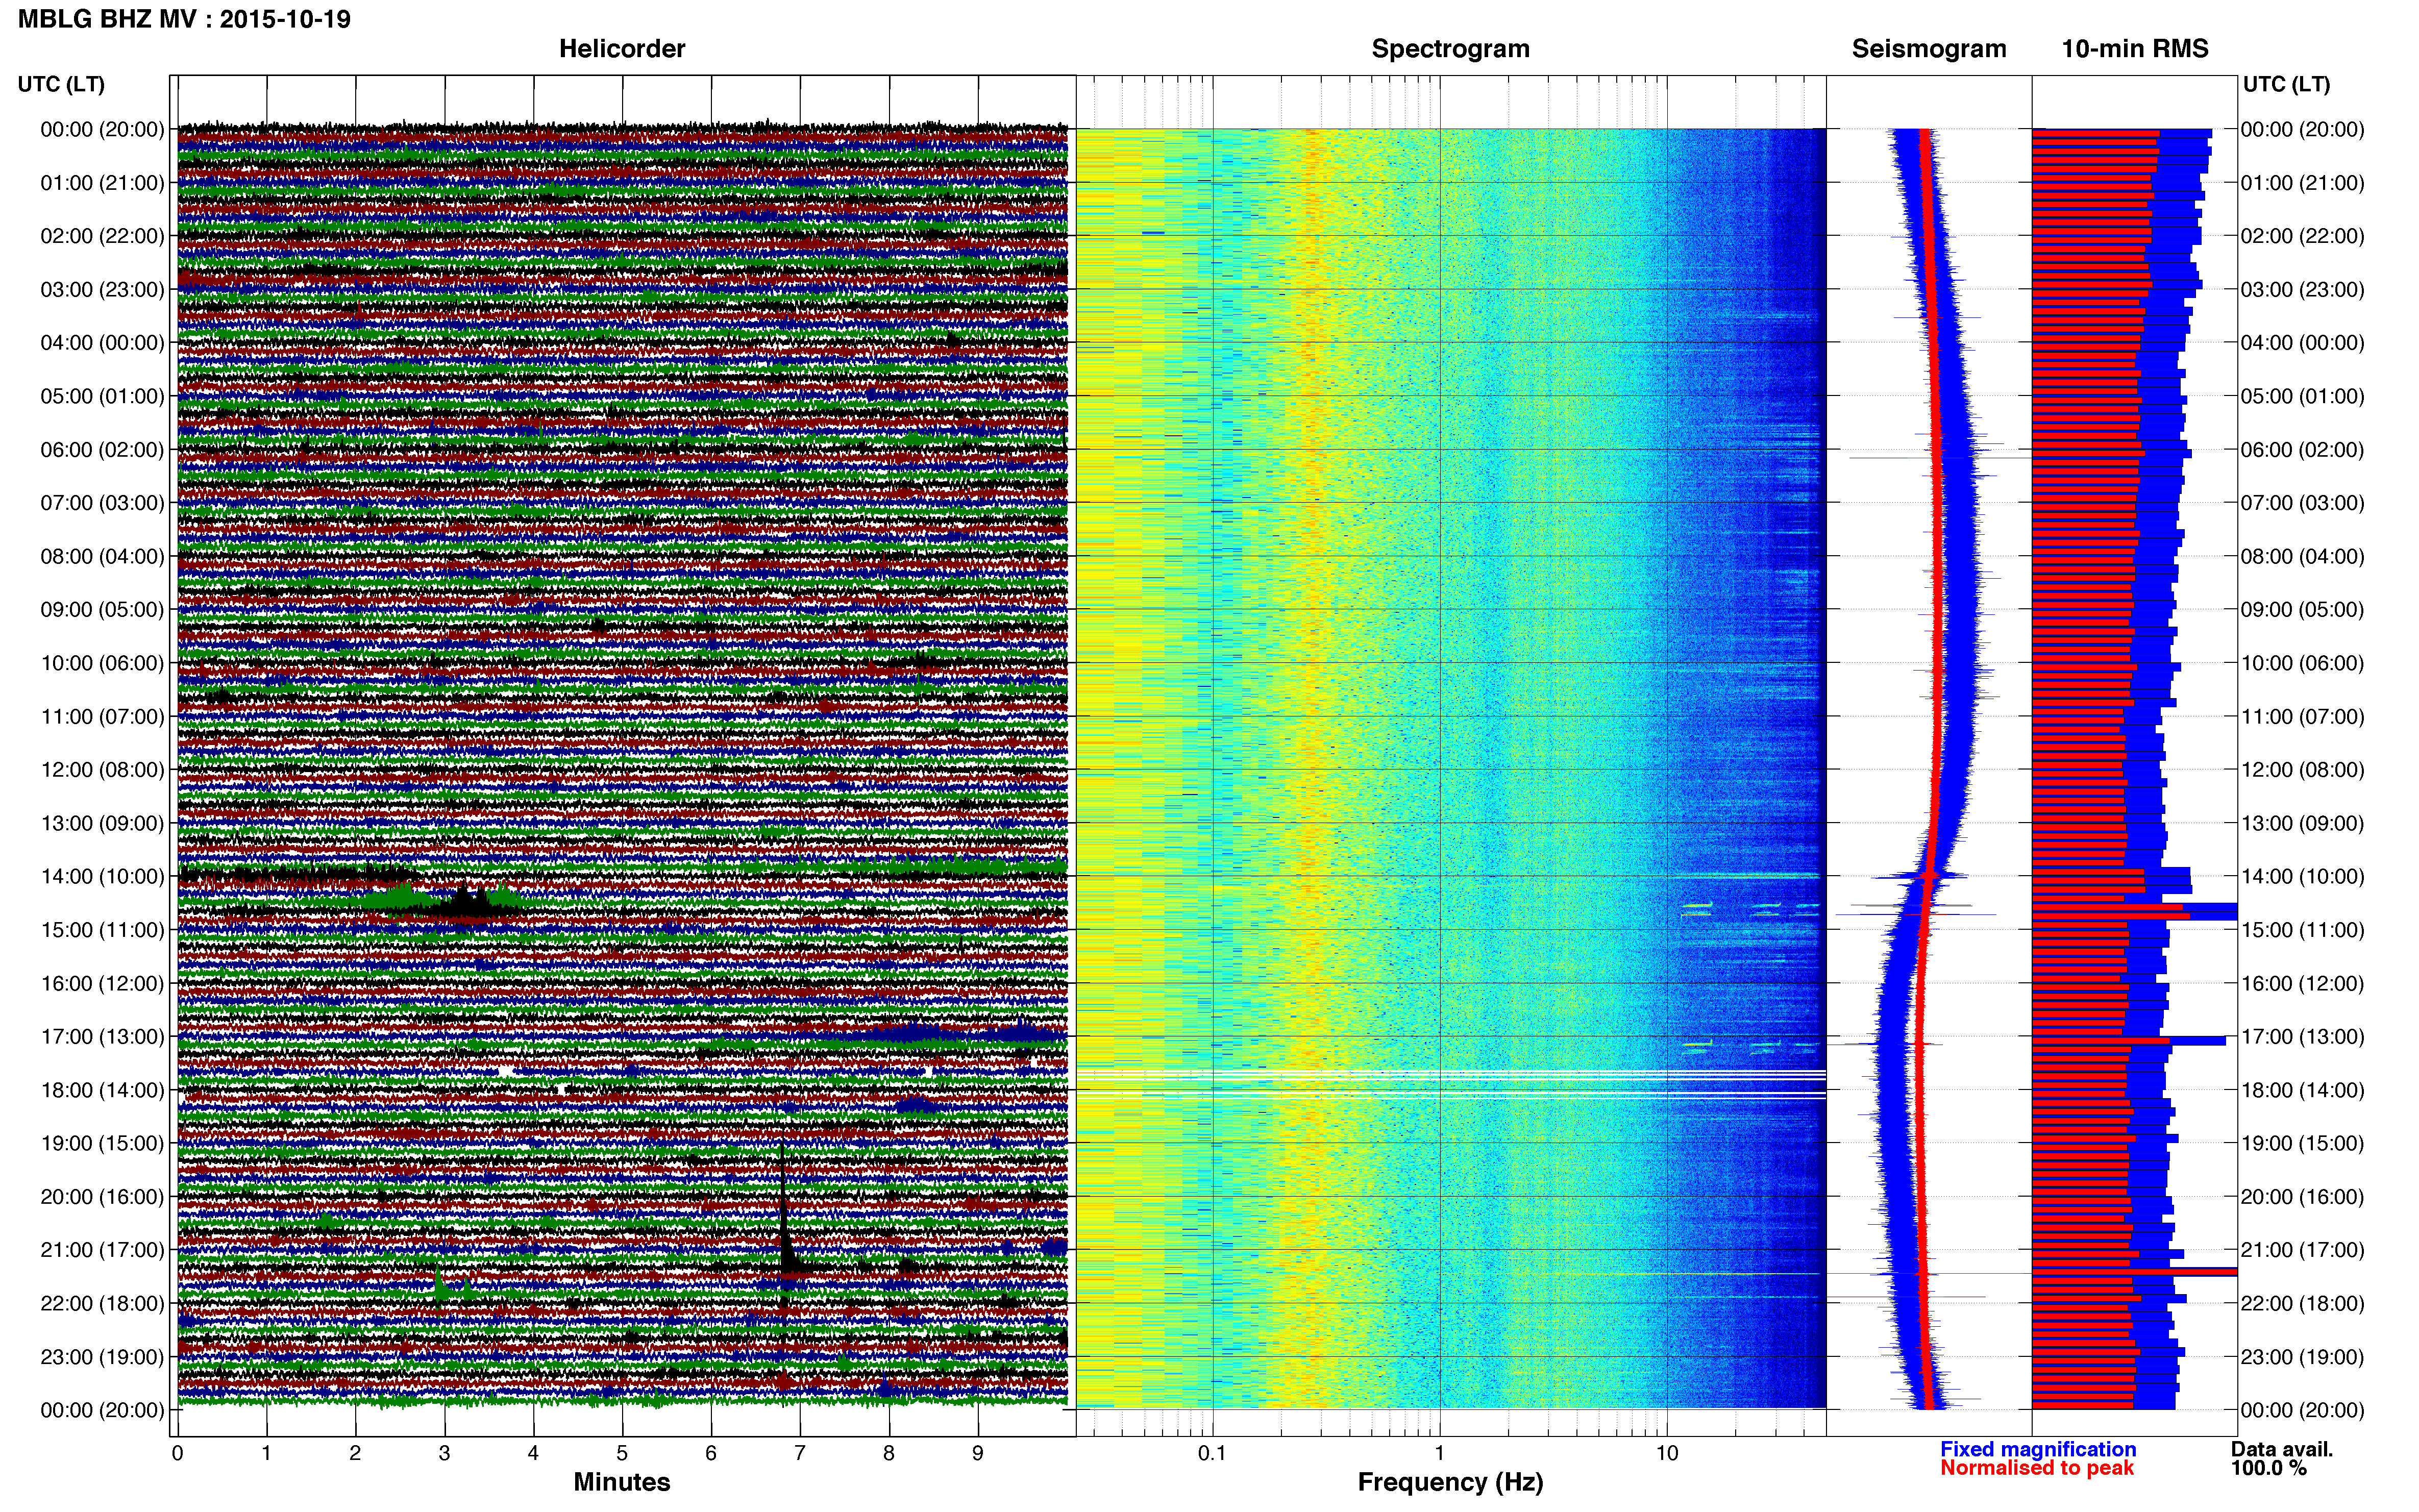Click left time label '19:00 (15:00)'
Image resolution: width=2419 pixels, height=1512 pixels.
coord(102,1143)
